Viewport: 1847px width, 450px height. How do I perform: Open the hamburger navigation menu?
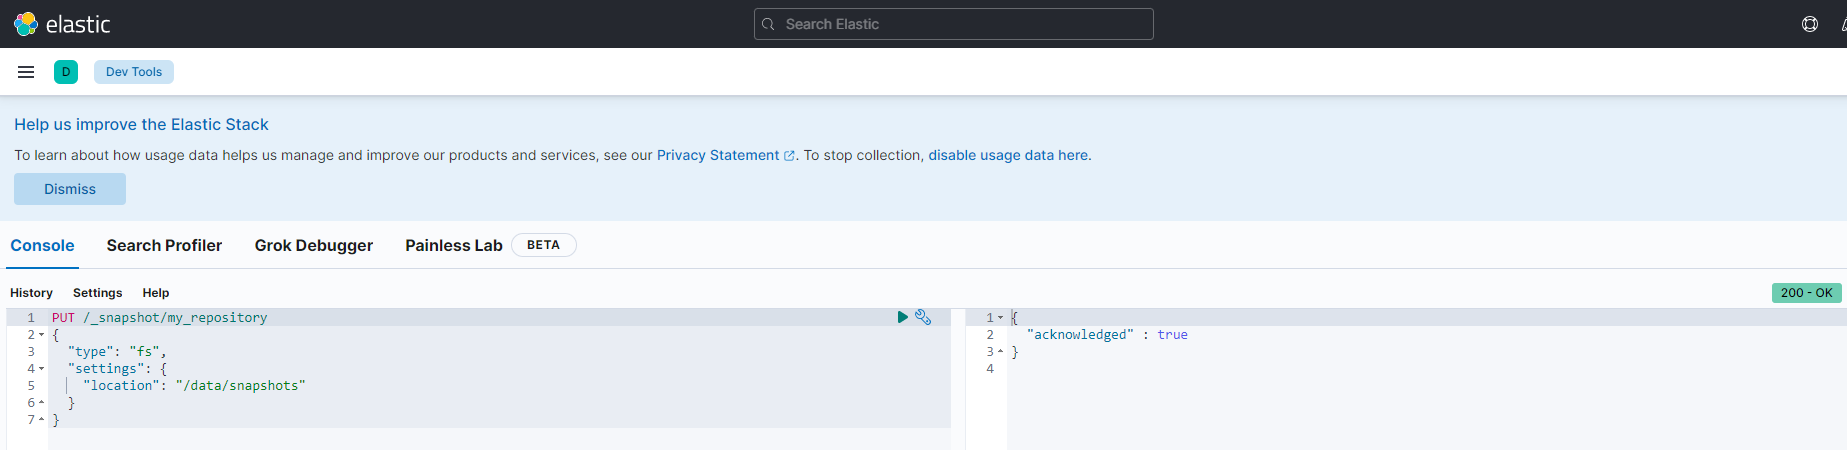(x=26, y=72)
